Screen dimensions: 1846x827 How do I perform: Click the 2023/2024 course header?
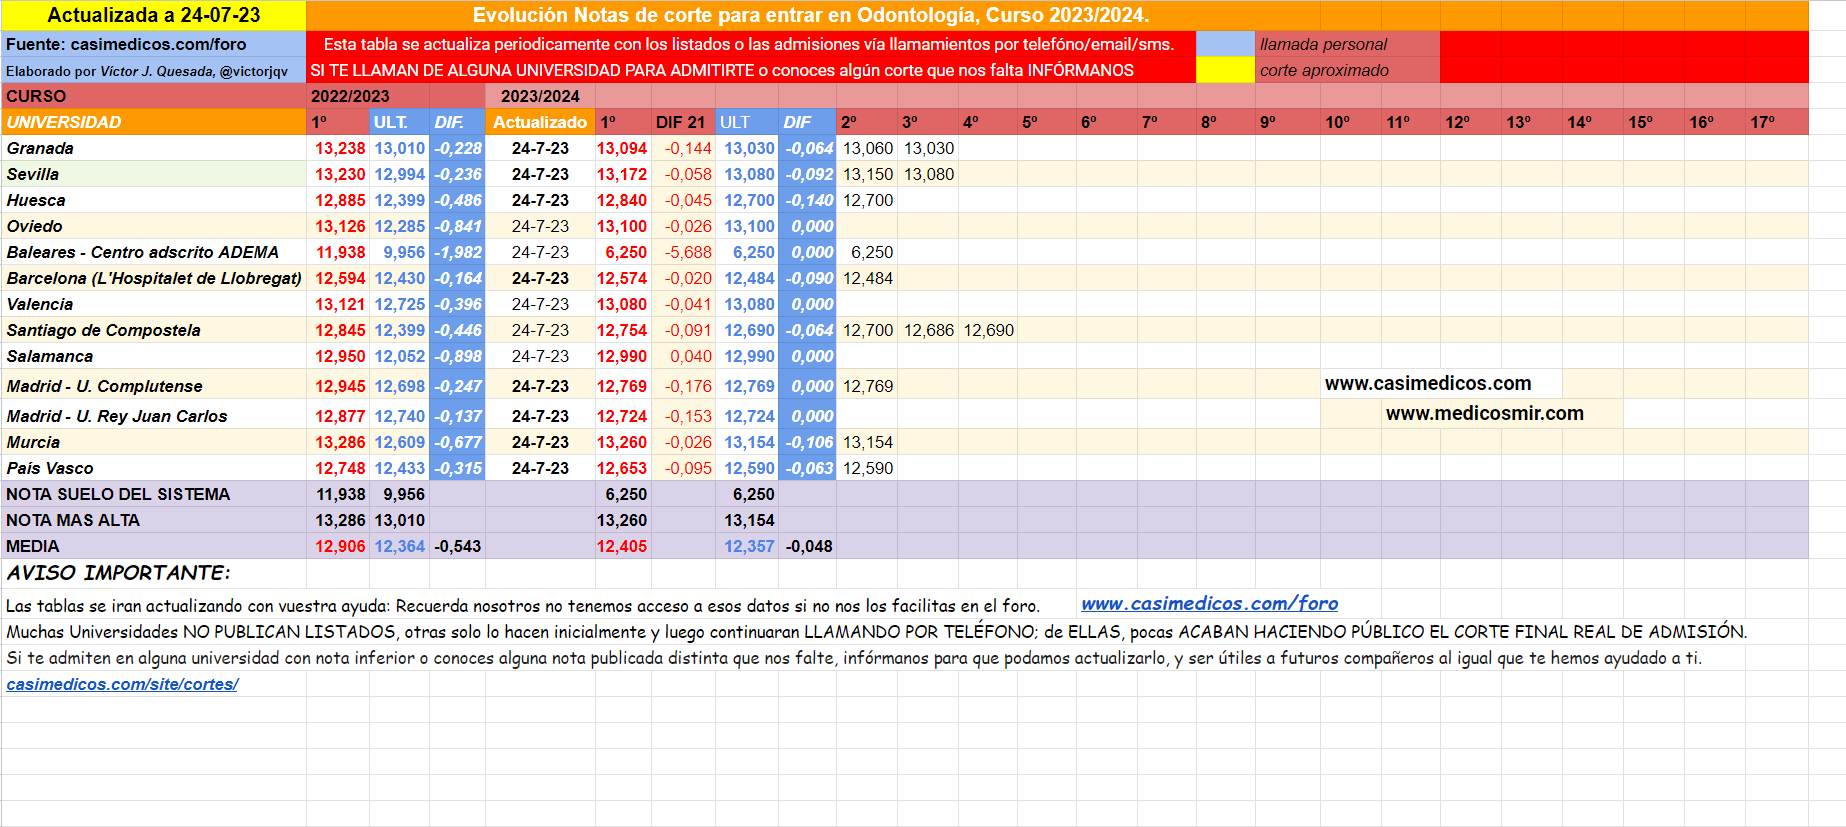(x=540, y=96)
